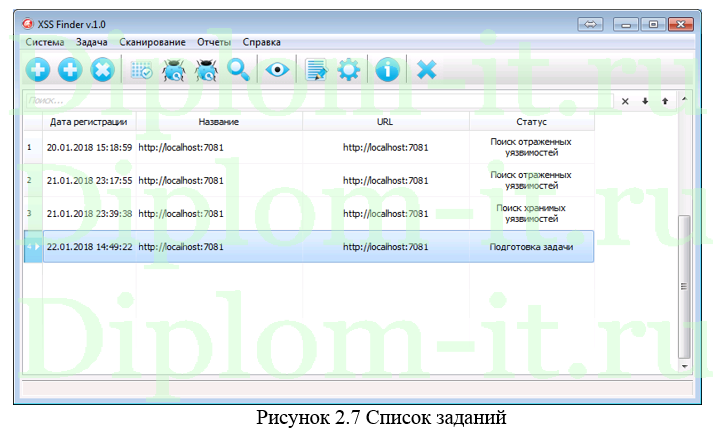Viewport: 713px width, 433px height.
Task: Click URL cell in the 22.01.2018 row
Action: pos(386,247)
